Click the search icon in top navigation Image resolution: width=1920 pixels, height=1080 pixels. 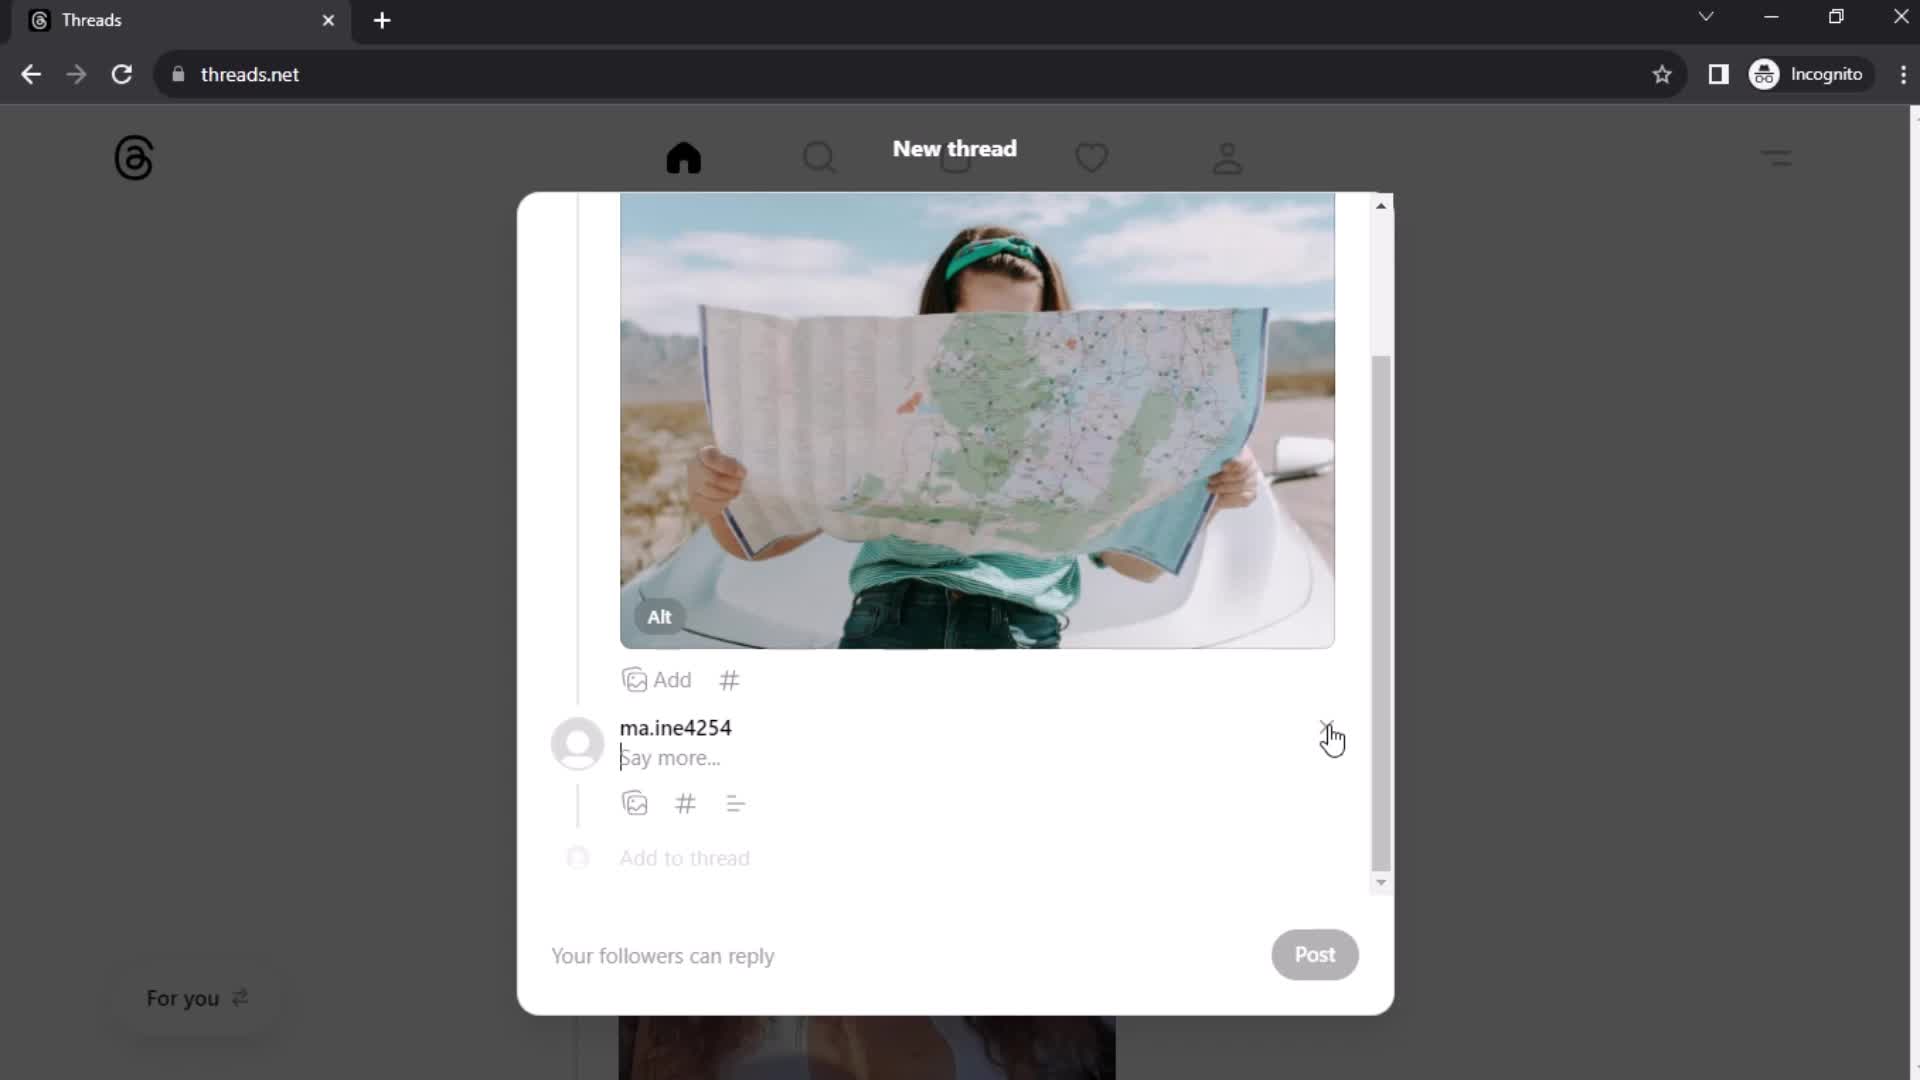click(818, 158)
